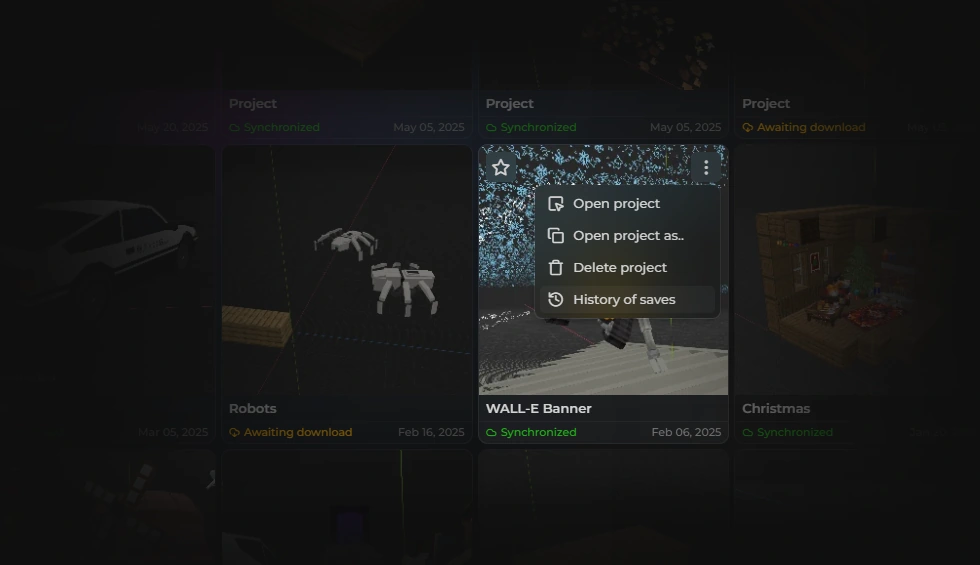The image size is (980, 565).
Task: Click the Christmas project title
Action: coord(776,409)
